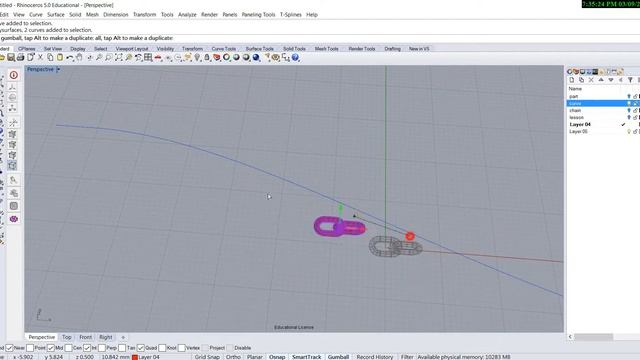Viewport: 640px width, 360px height.
Task: Open the T-Splines menu
Action: (291, 15)
